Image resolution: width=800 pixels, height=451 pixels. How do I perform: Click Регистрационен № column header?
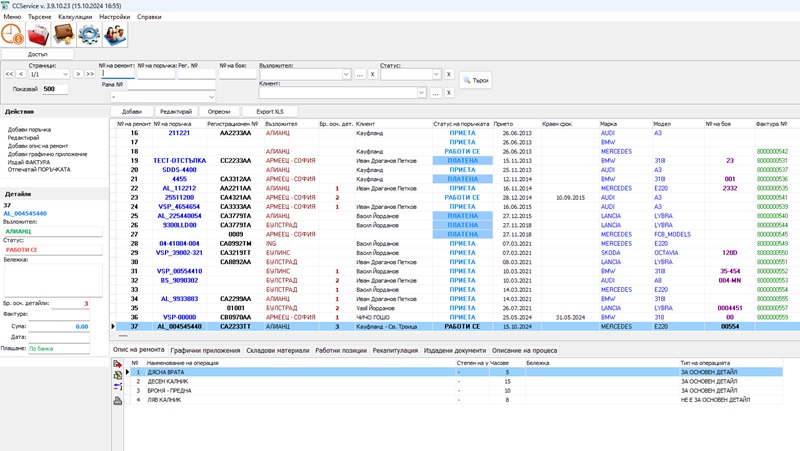tap(233, 123)
